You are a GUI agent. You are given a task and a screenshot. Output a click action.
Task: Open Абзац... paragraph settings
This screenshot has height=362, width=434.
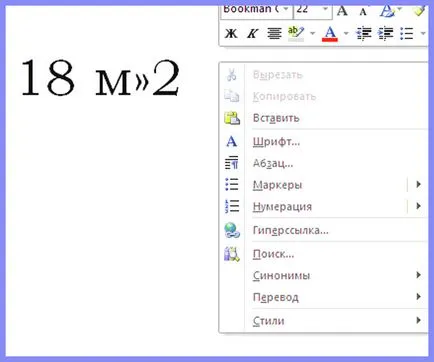point(273,163)
